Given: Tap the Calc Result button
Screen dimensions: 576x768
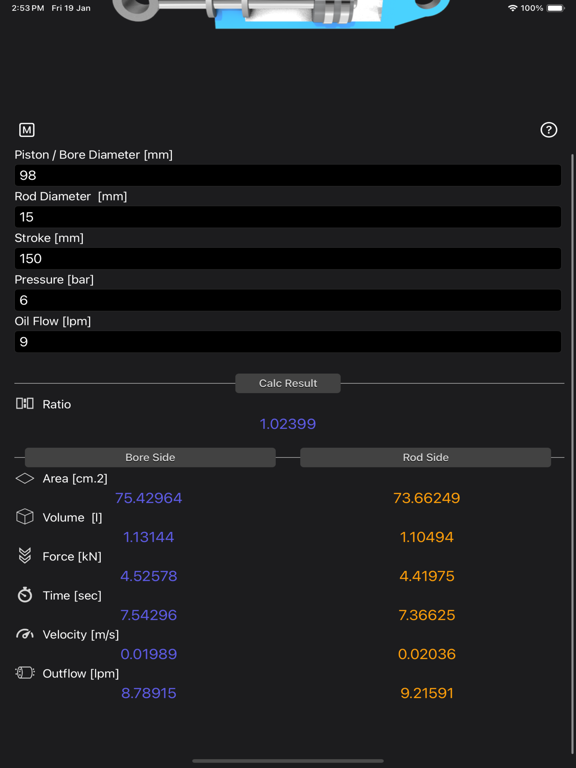Looking at the screenshot, I should pos(288,383).
